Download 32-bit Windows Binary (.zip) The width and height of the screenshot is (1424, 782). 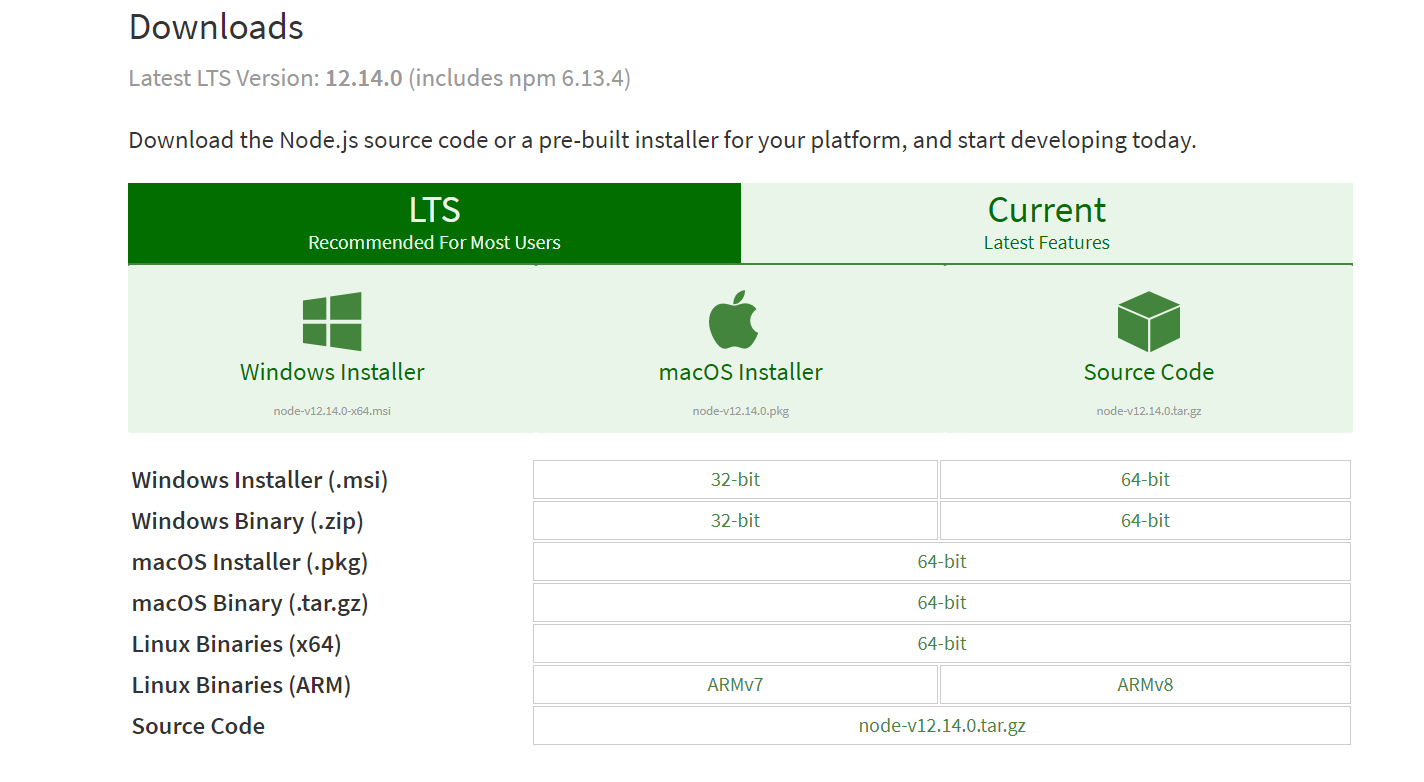[x=735, y=521]
